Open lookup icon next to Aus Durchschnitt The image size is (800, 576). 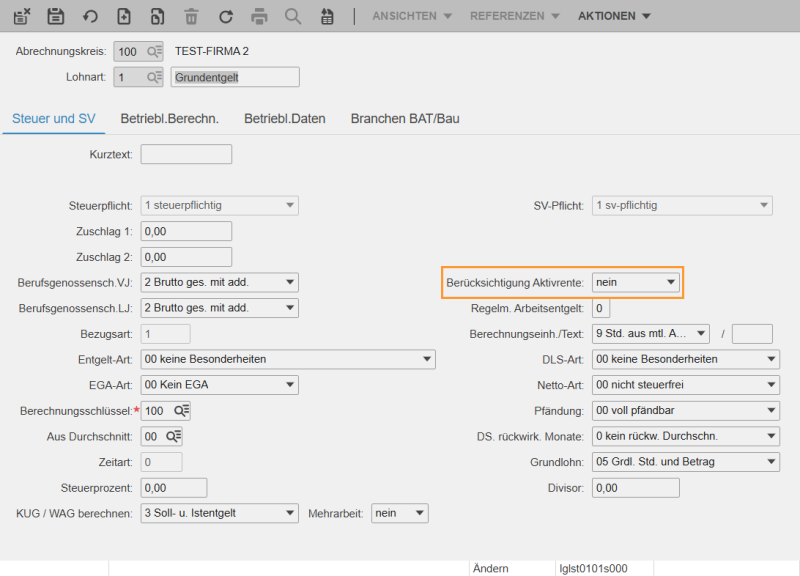click(173, 436)
